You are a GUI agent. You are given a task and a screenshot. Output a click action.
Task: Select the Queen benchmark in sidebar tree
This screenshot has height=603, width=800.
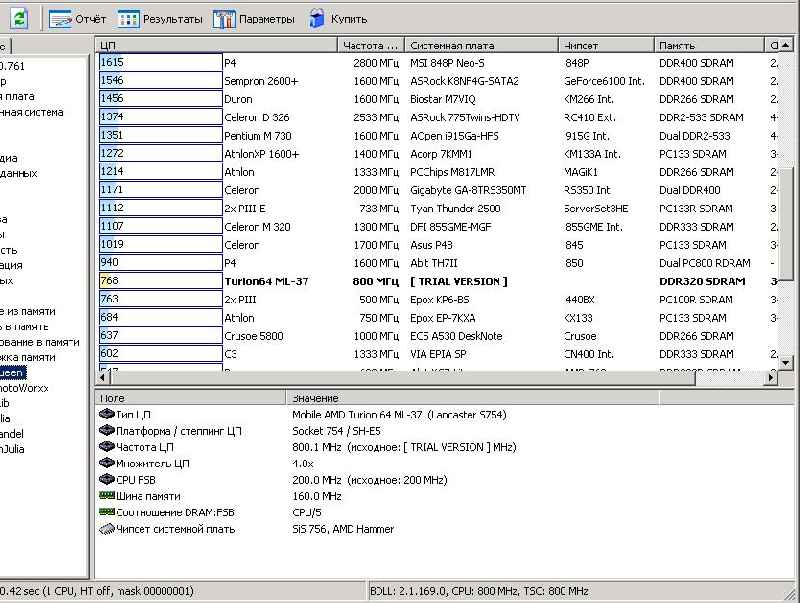12,373
